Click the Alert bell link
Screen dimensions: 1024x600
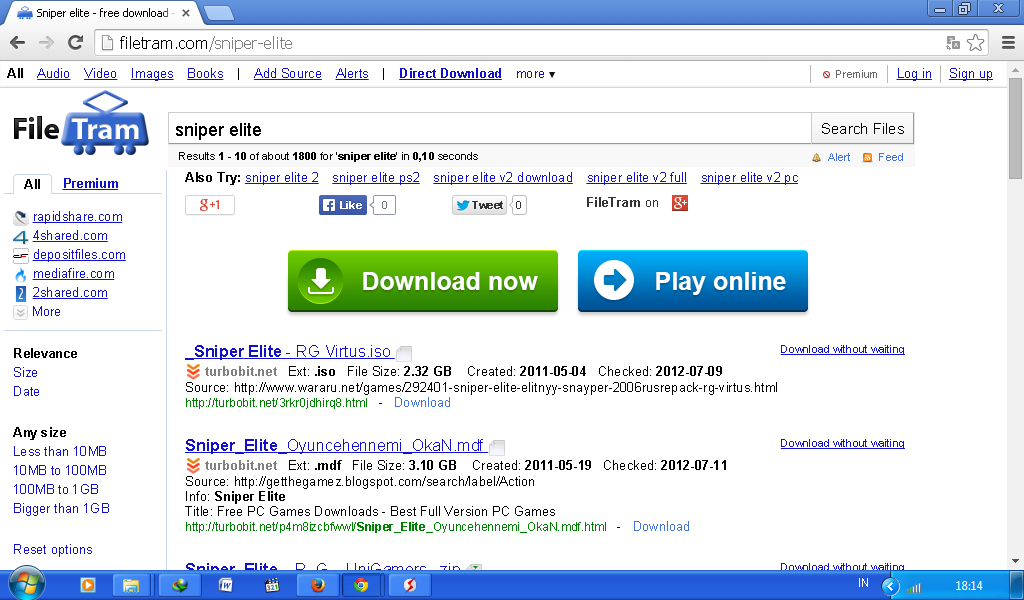831,157
